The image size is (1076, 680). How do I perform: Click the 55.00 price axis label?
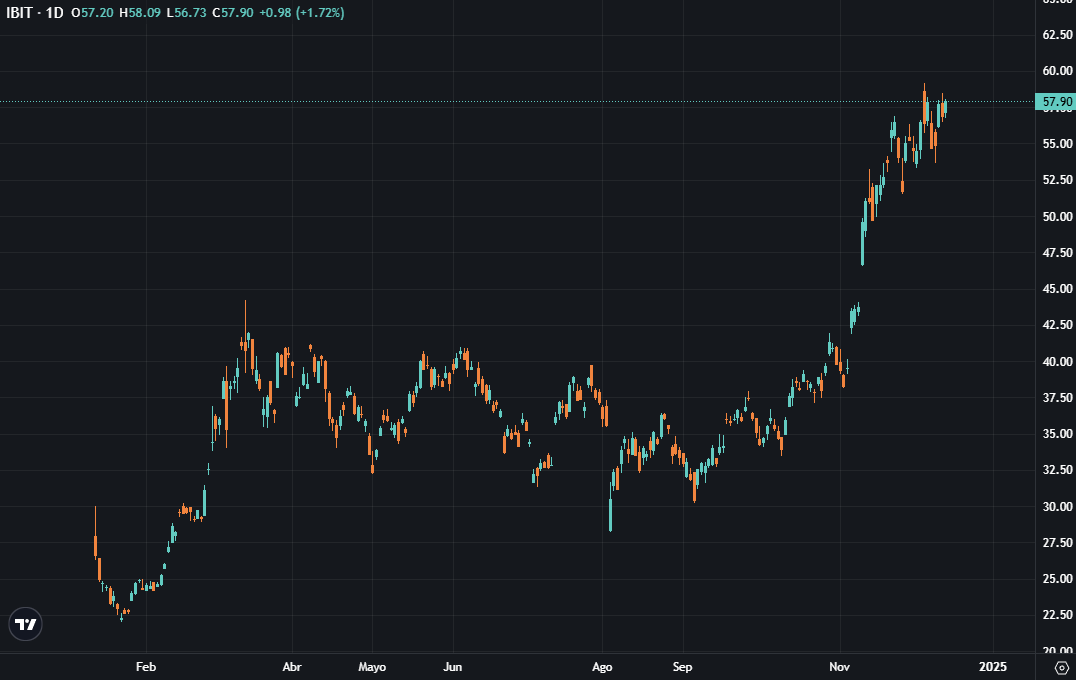(x=1057, y=143)
